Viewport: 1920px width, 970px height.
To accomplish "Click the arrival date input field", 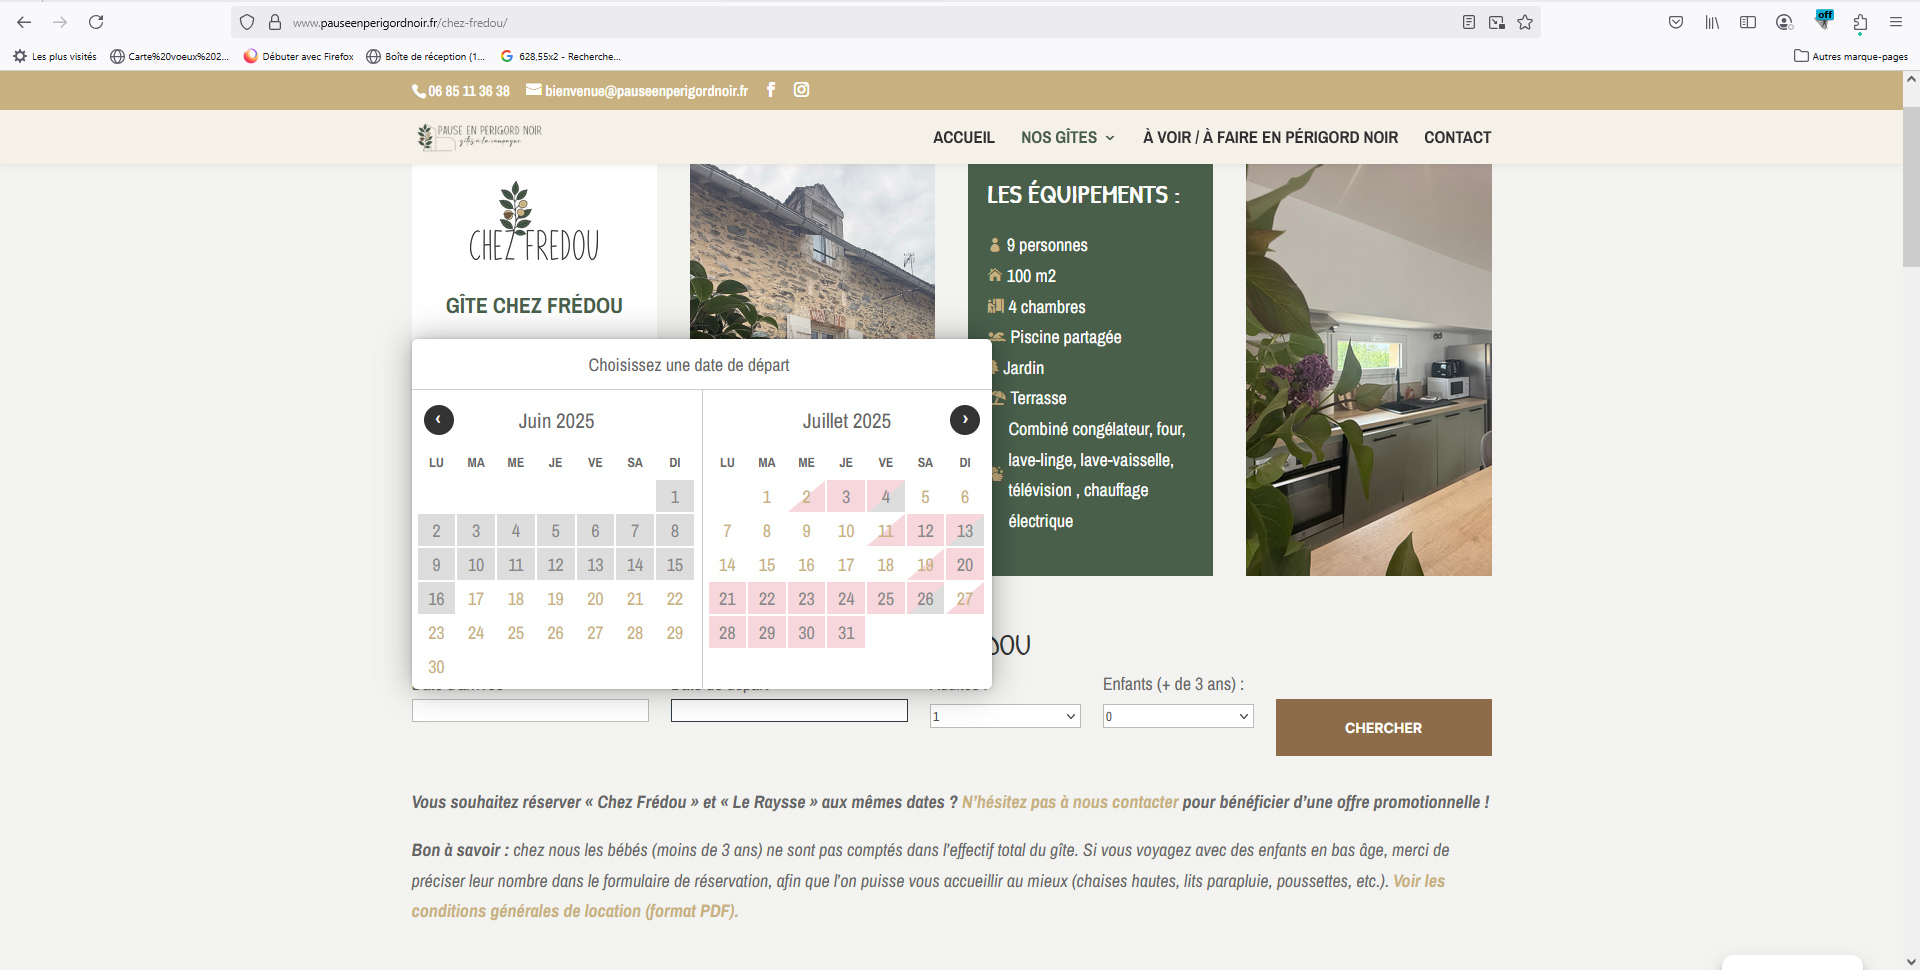I will pos(530,710).
